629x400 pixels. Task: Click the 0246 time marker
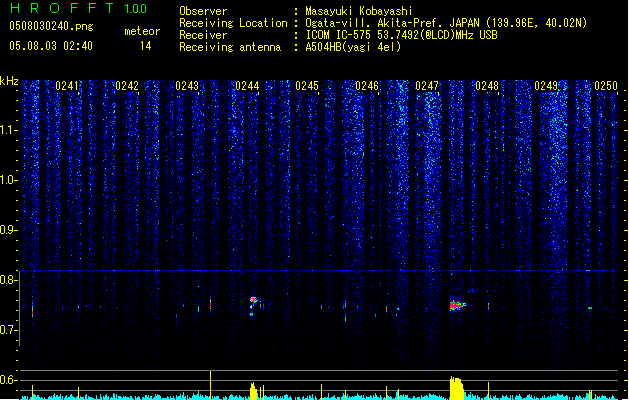367,86
